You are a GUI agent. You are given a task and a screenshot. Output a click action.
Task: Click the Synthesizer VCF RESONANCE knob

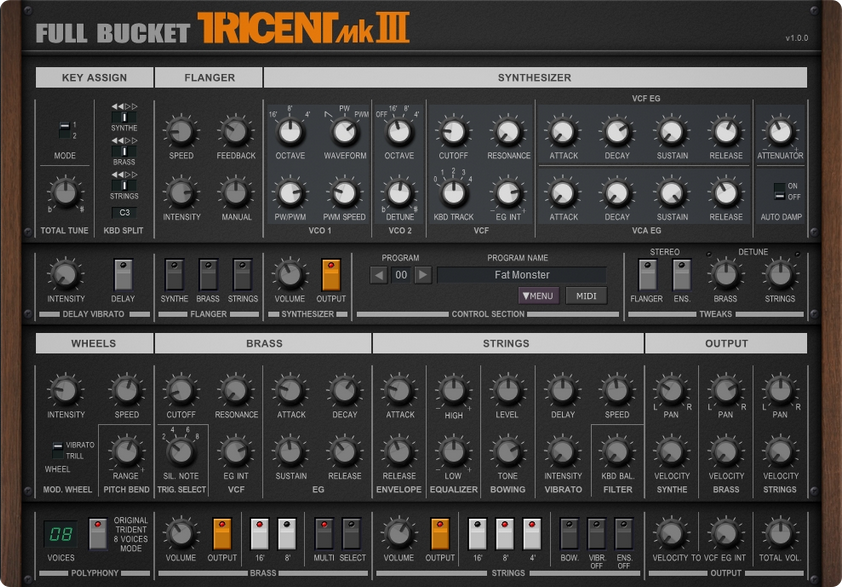coord(509,132)
